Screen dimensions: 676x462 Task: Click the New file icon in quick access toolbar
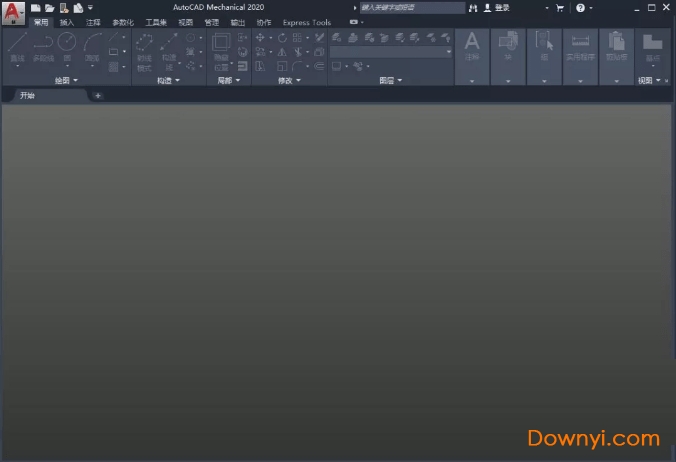(35, 8)
